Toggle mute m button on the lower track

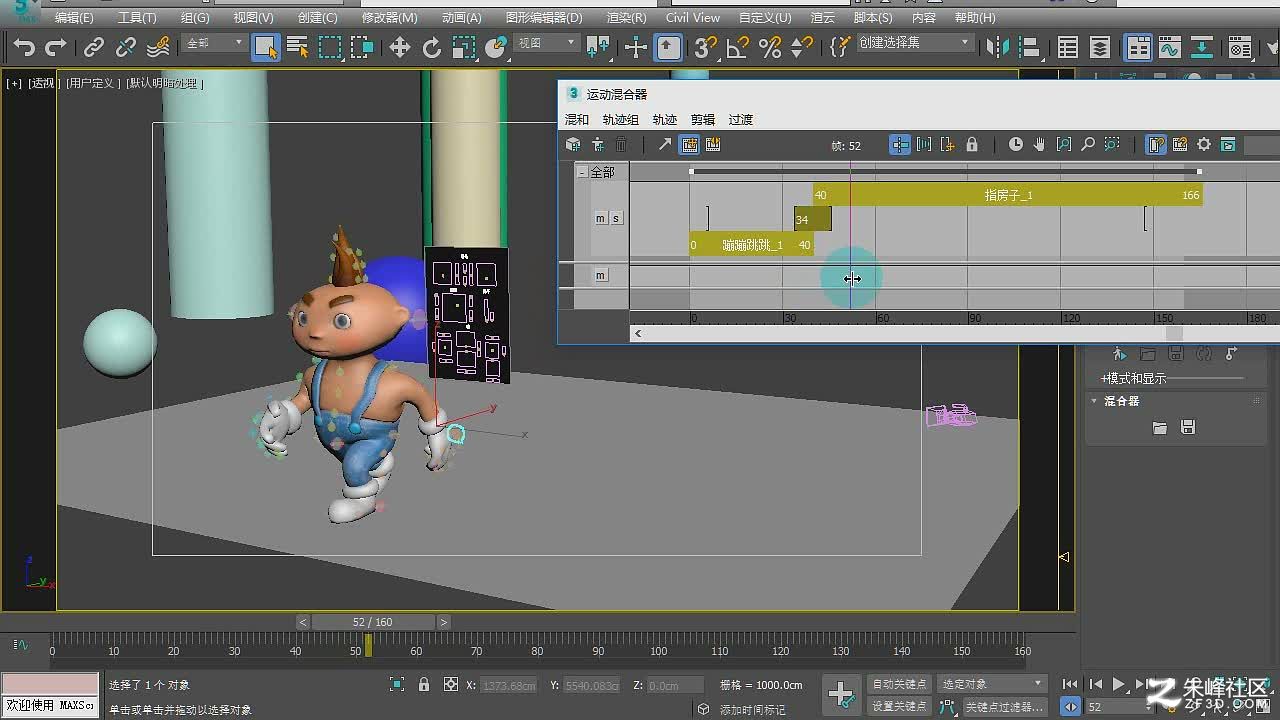(601, 275)
